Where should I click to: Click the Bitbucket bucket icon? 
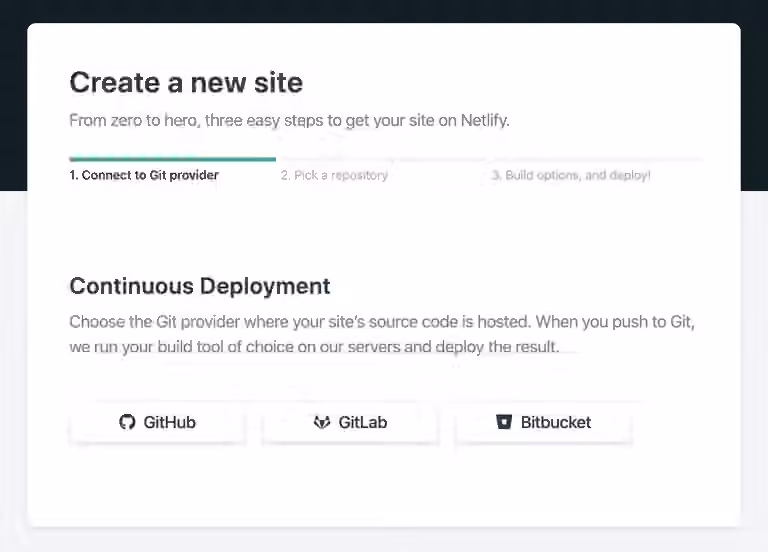tap(504, 422)
